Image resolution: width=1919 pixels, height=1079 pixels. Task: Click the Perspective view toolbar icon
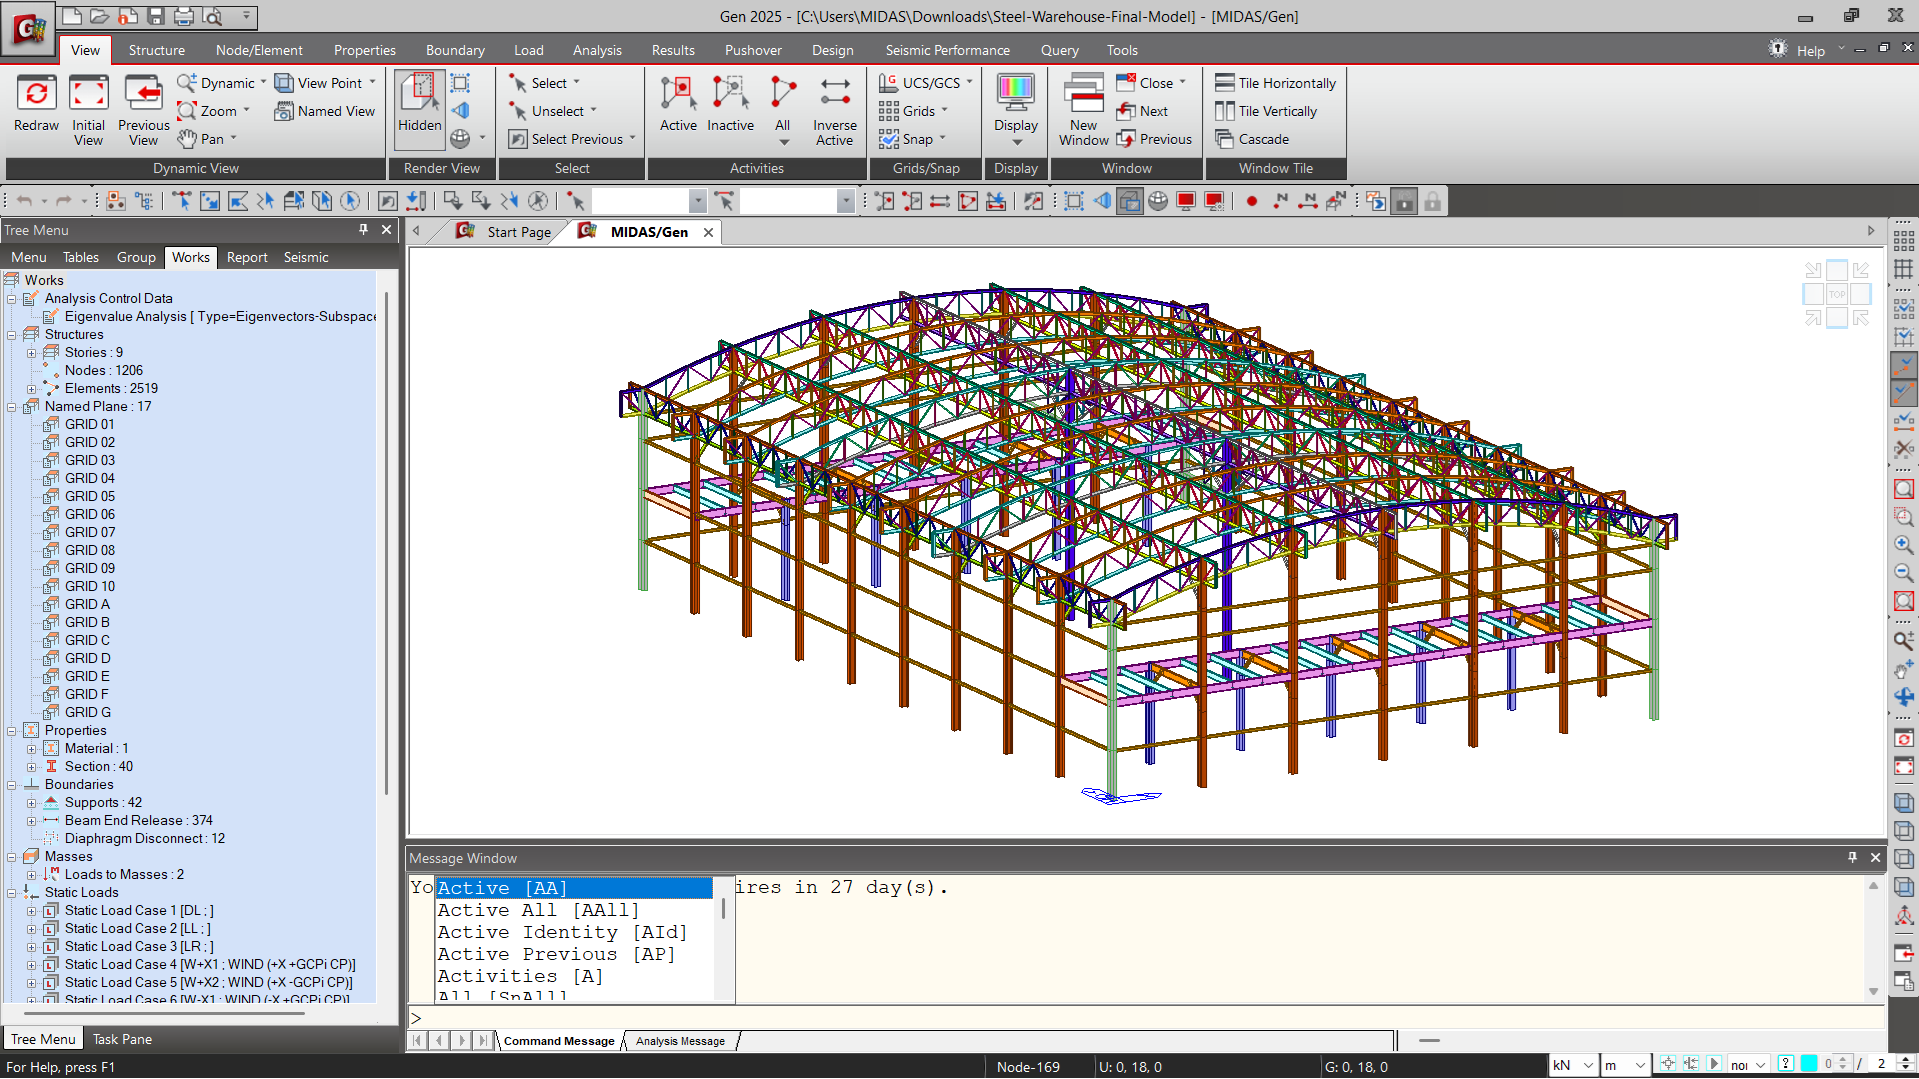pyautogui.click(x=1102, y=201)
